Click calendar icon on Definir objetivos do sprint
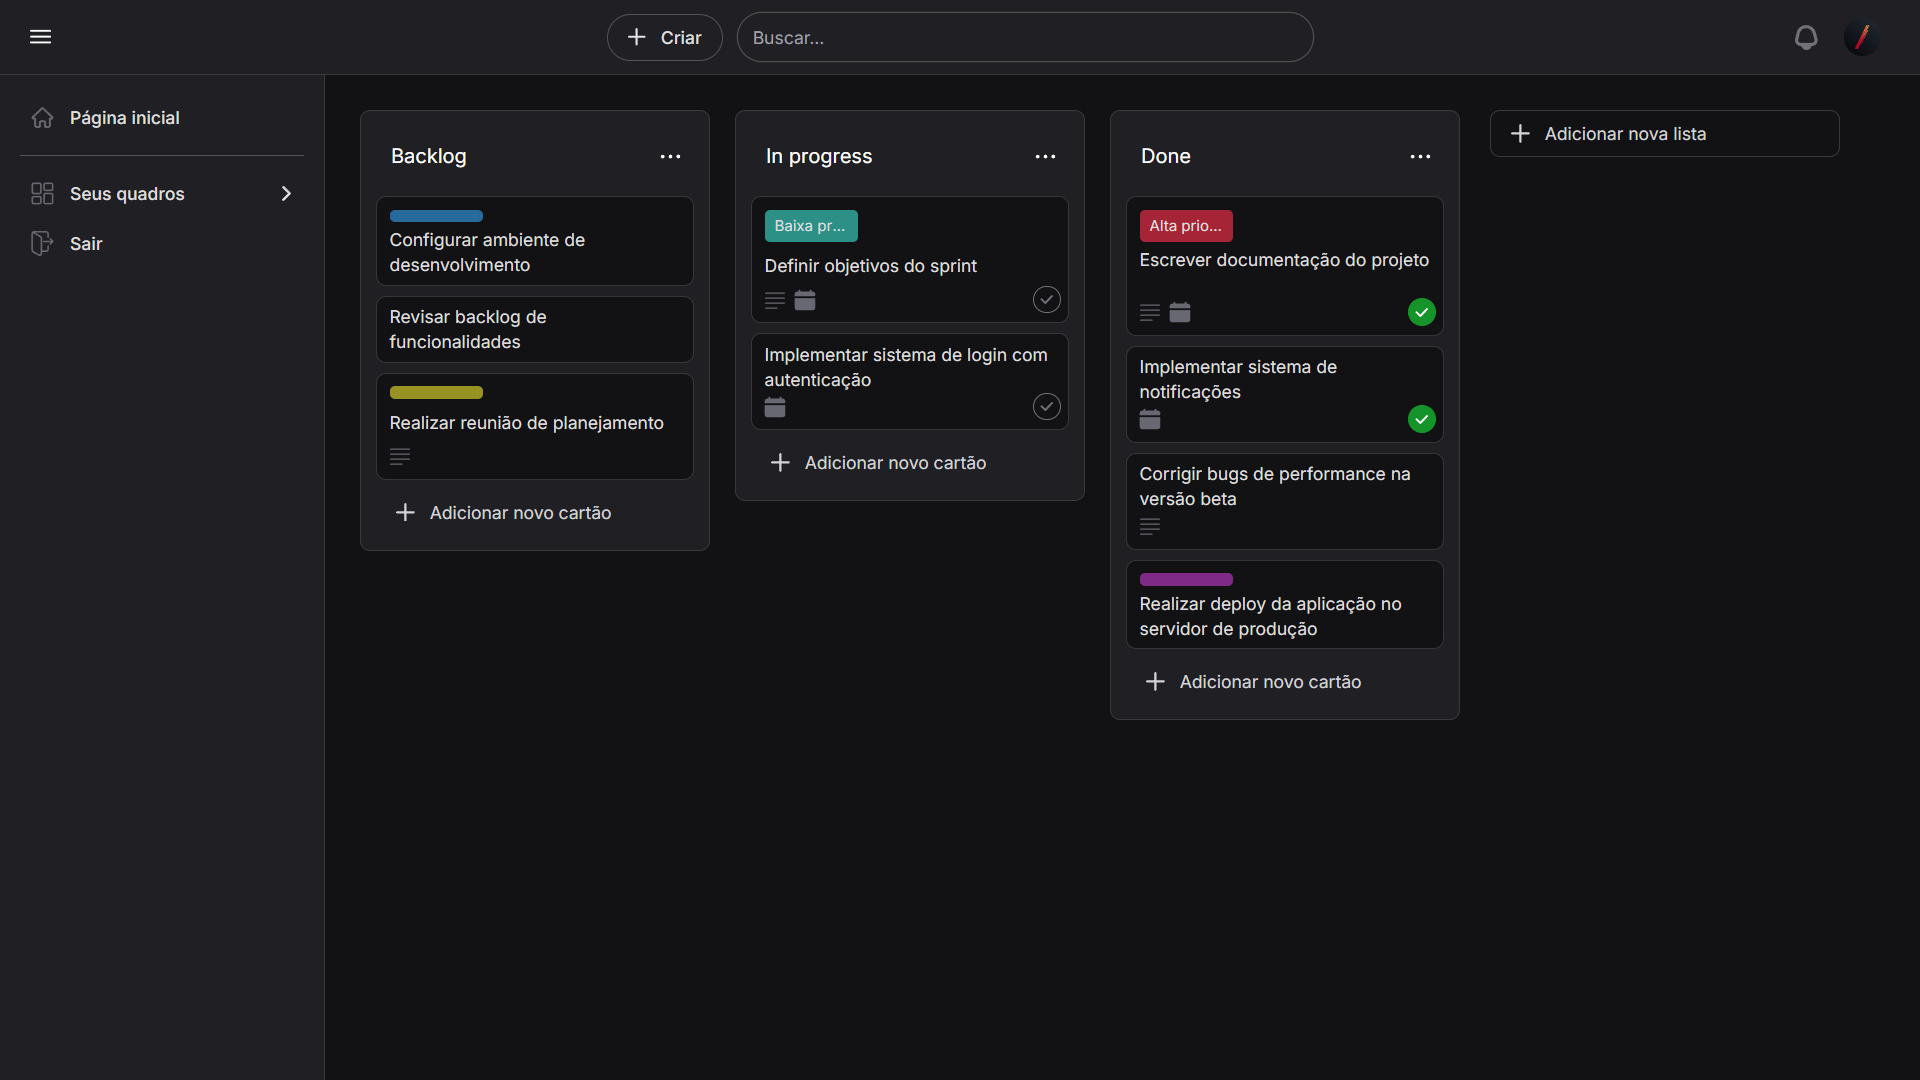Viewport: 1920px width, 1080px height. [x=805, y=300]
